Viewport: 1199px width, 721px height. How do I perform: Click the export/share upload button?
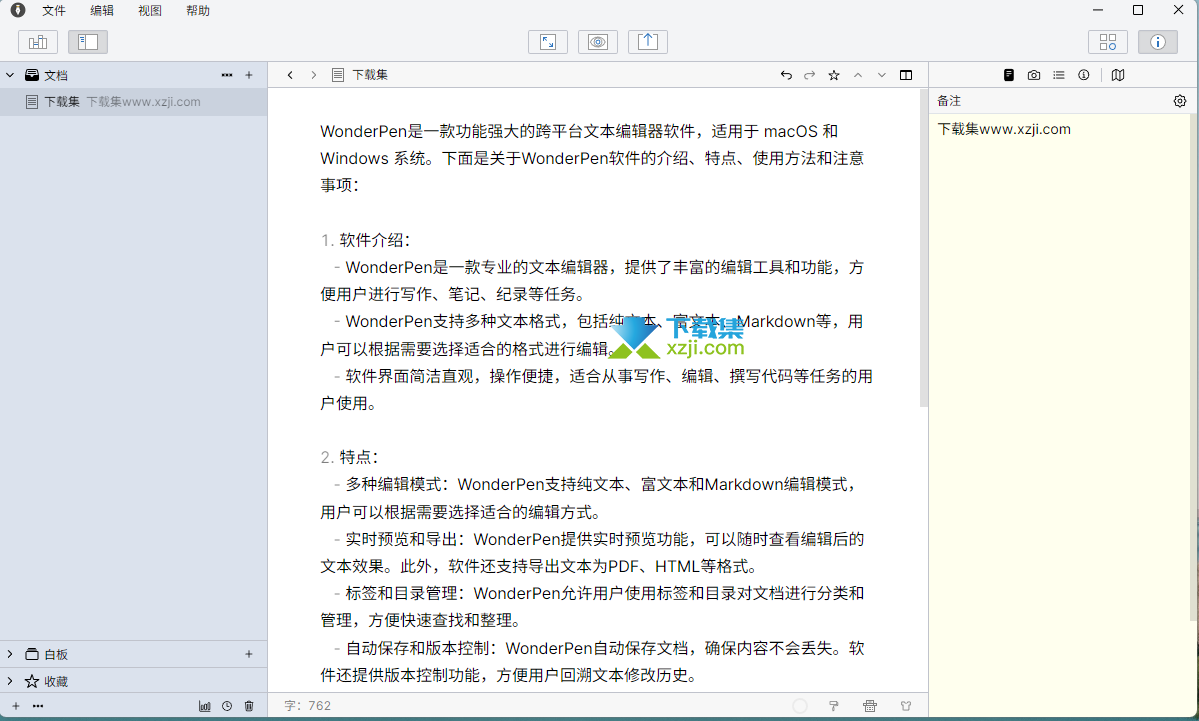(648, 42)
